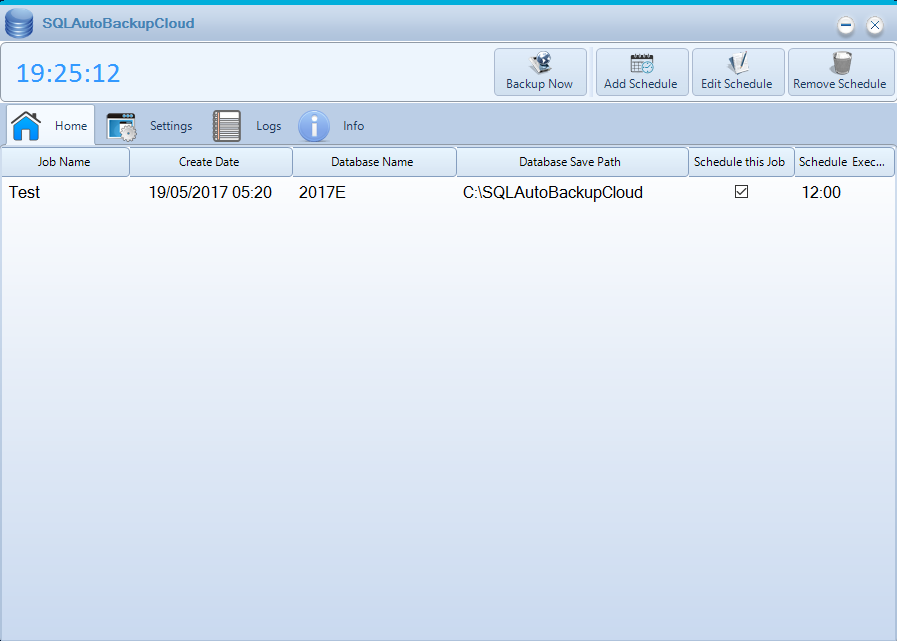Sort by Database Name column header
Viewport: 897px width, 641px height.
tap(374, 162)
